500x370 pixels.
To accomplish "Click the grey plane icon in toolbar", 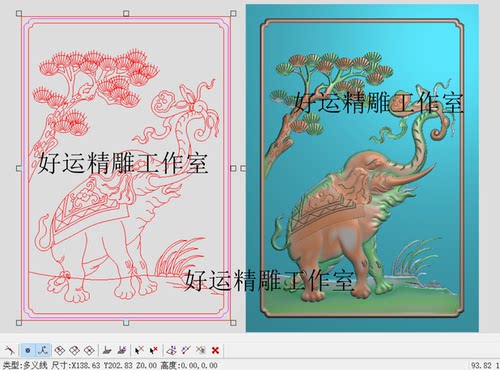I will (x=107, y=350).
